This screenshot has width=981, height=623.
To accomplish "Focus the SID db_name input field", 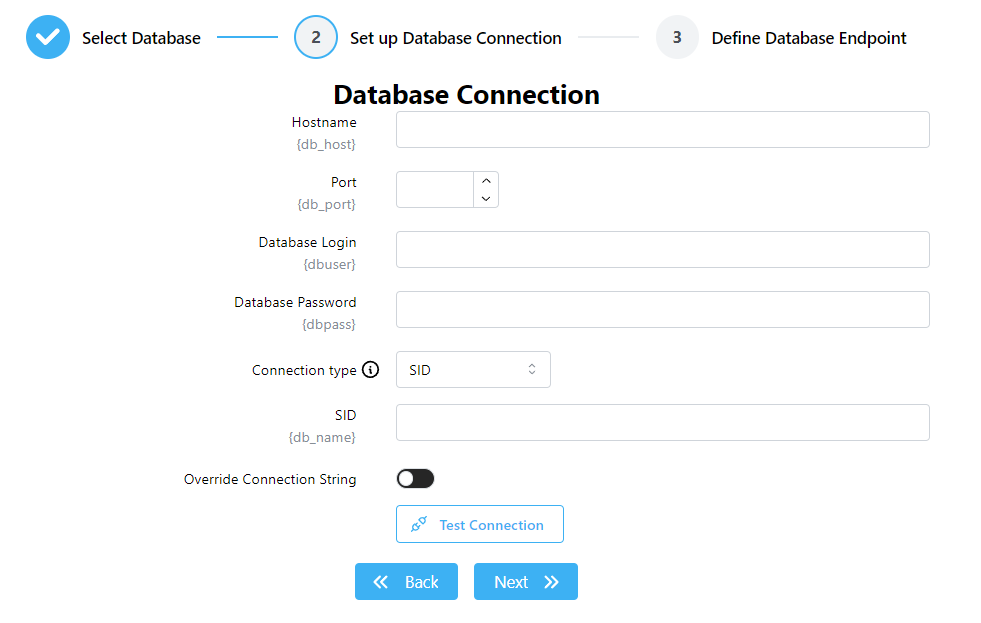I will (662, 423).
